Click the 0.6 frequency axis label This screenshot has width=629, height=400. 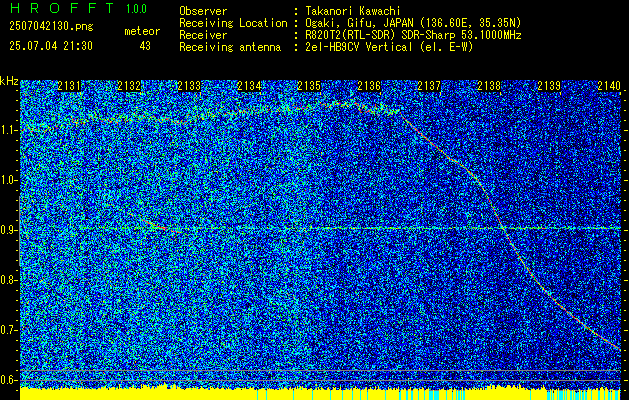[x=9, y=380]
